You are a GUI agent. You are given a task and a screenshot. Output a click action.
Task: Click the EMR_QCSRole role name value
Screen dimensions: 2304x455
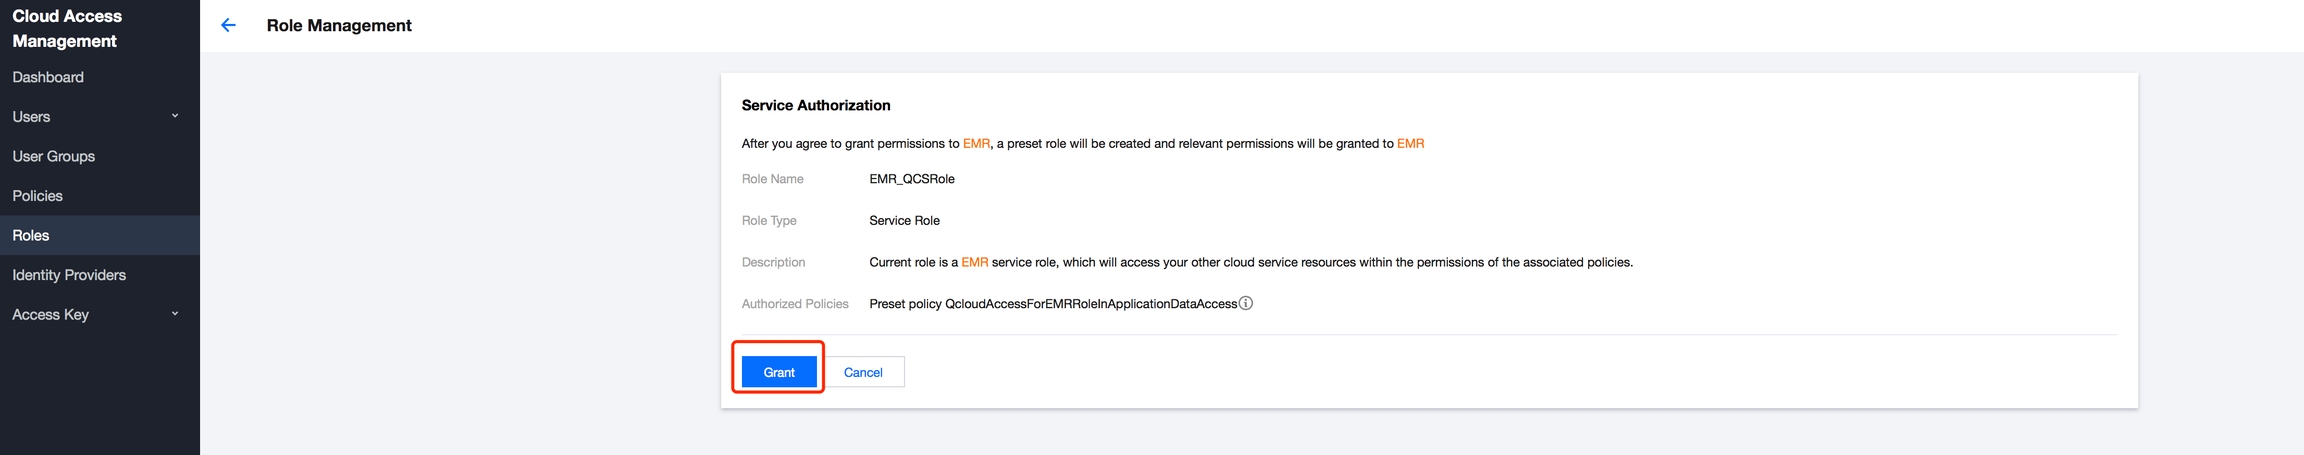[912, 179]
